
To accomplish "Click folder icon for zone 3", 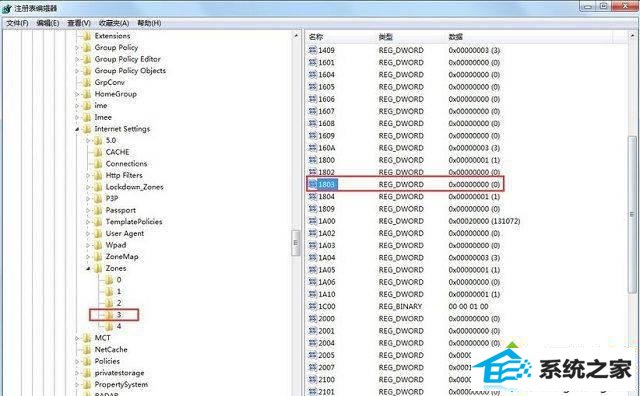I will point(109,315).
